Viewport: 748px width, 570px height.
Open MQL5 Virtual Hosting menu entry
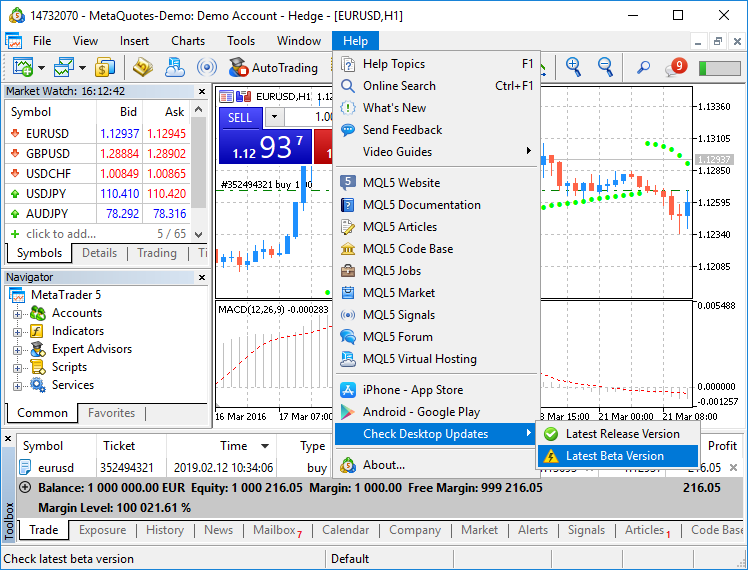[x=437, y=359]
